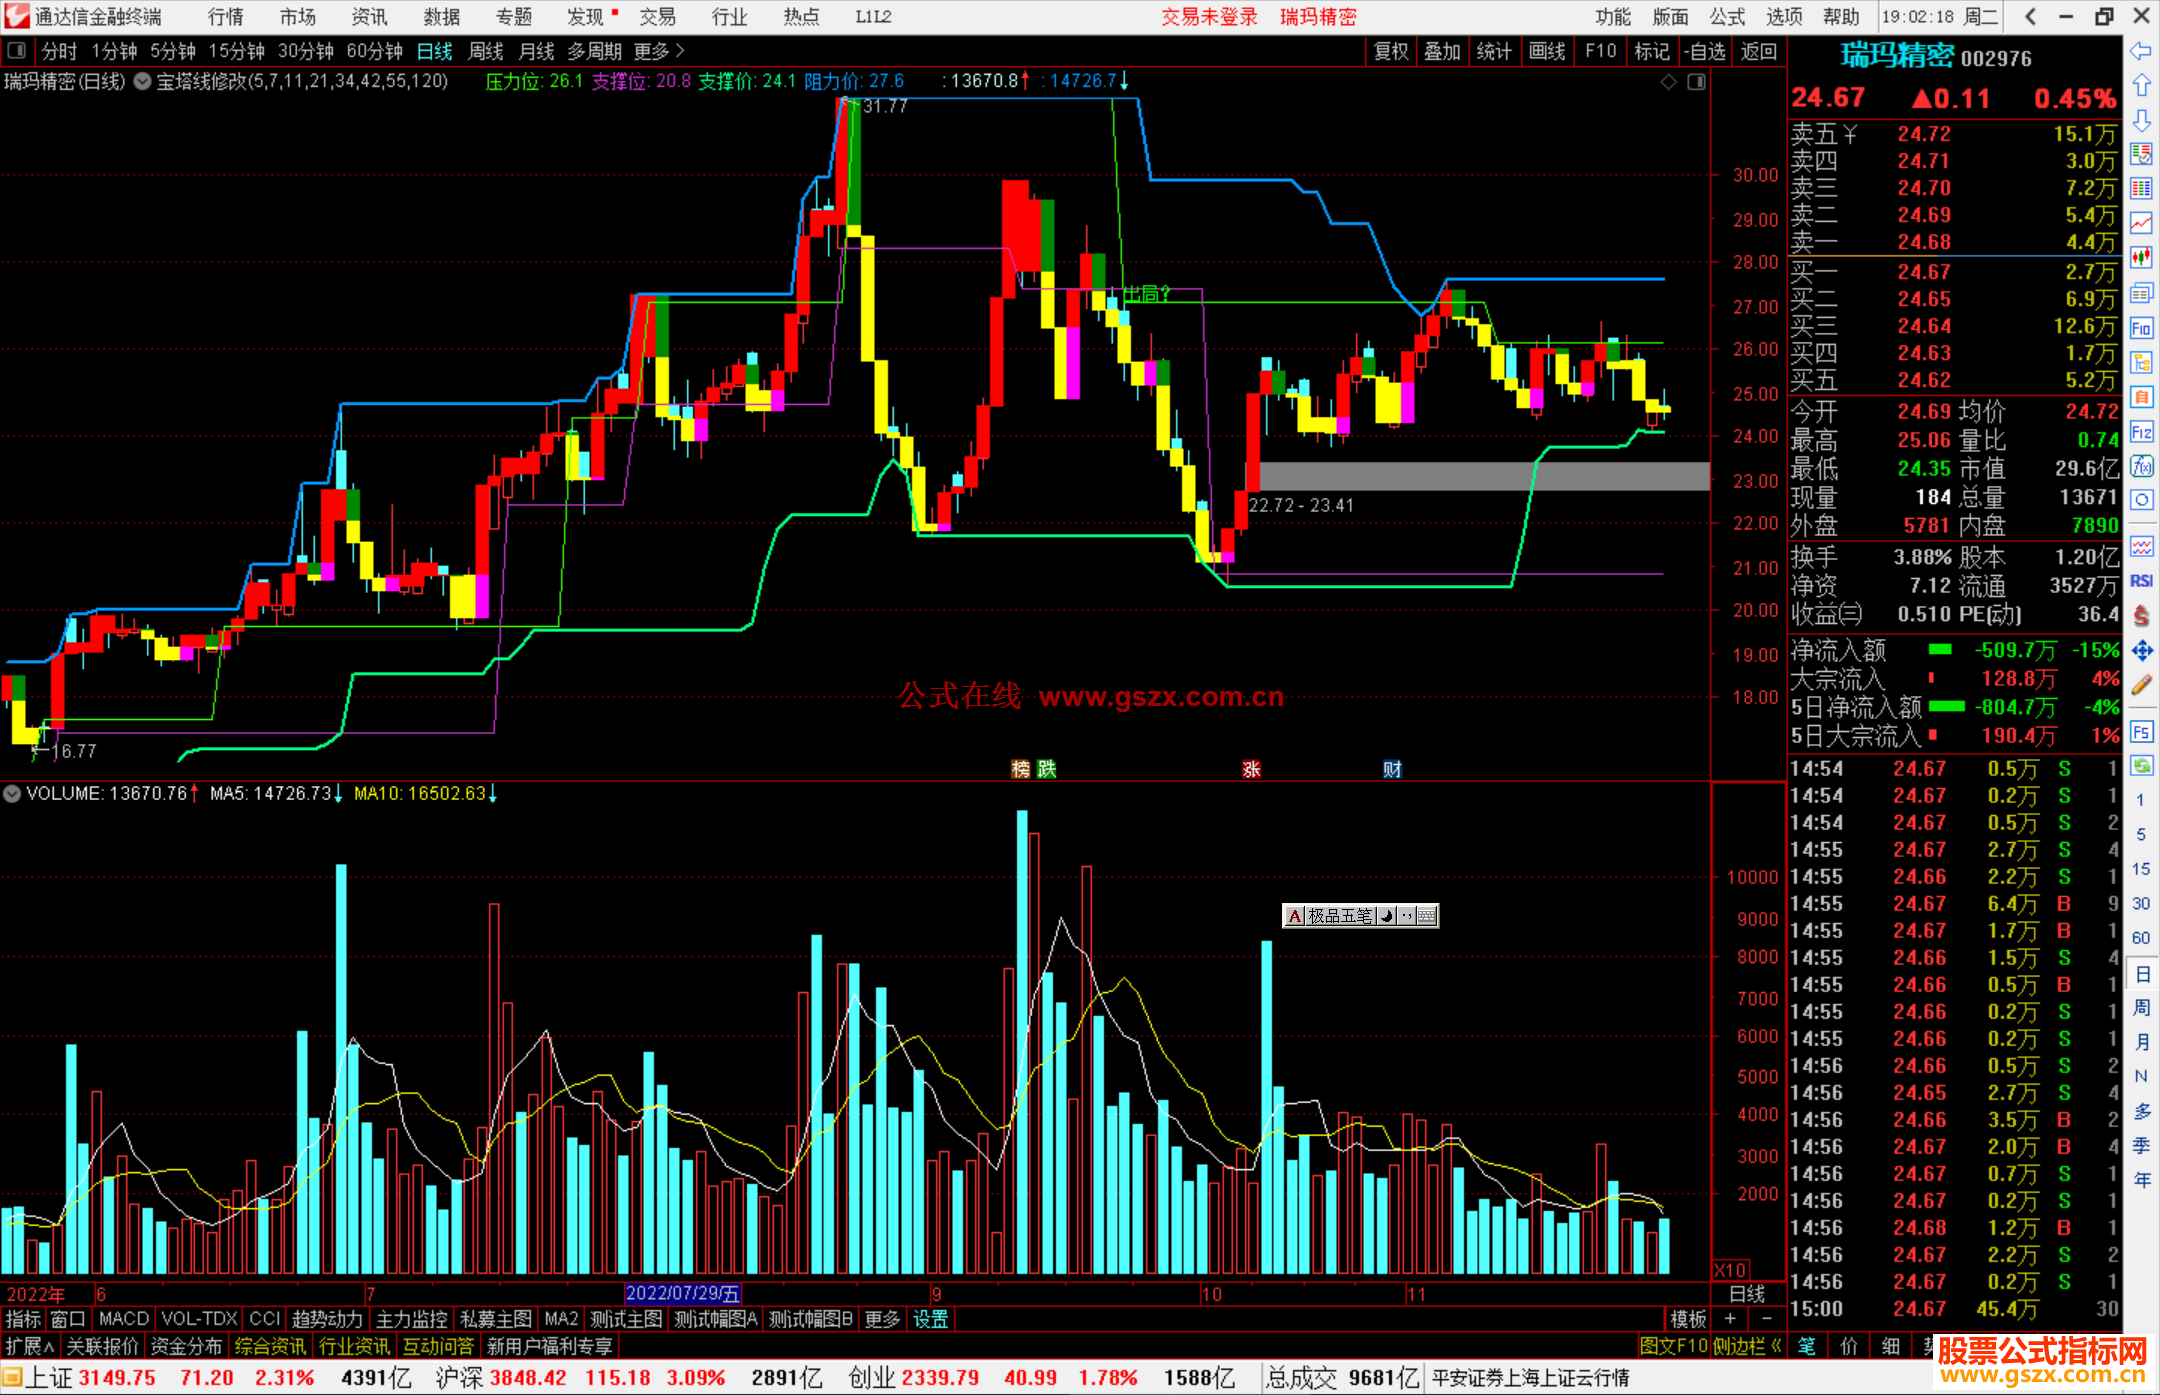Click the four-way move arrows icon
2160x1395 pixels.
pyautogui.click(x=2141, y=651)
